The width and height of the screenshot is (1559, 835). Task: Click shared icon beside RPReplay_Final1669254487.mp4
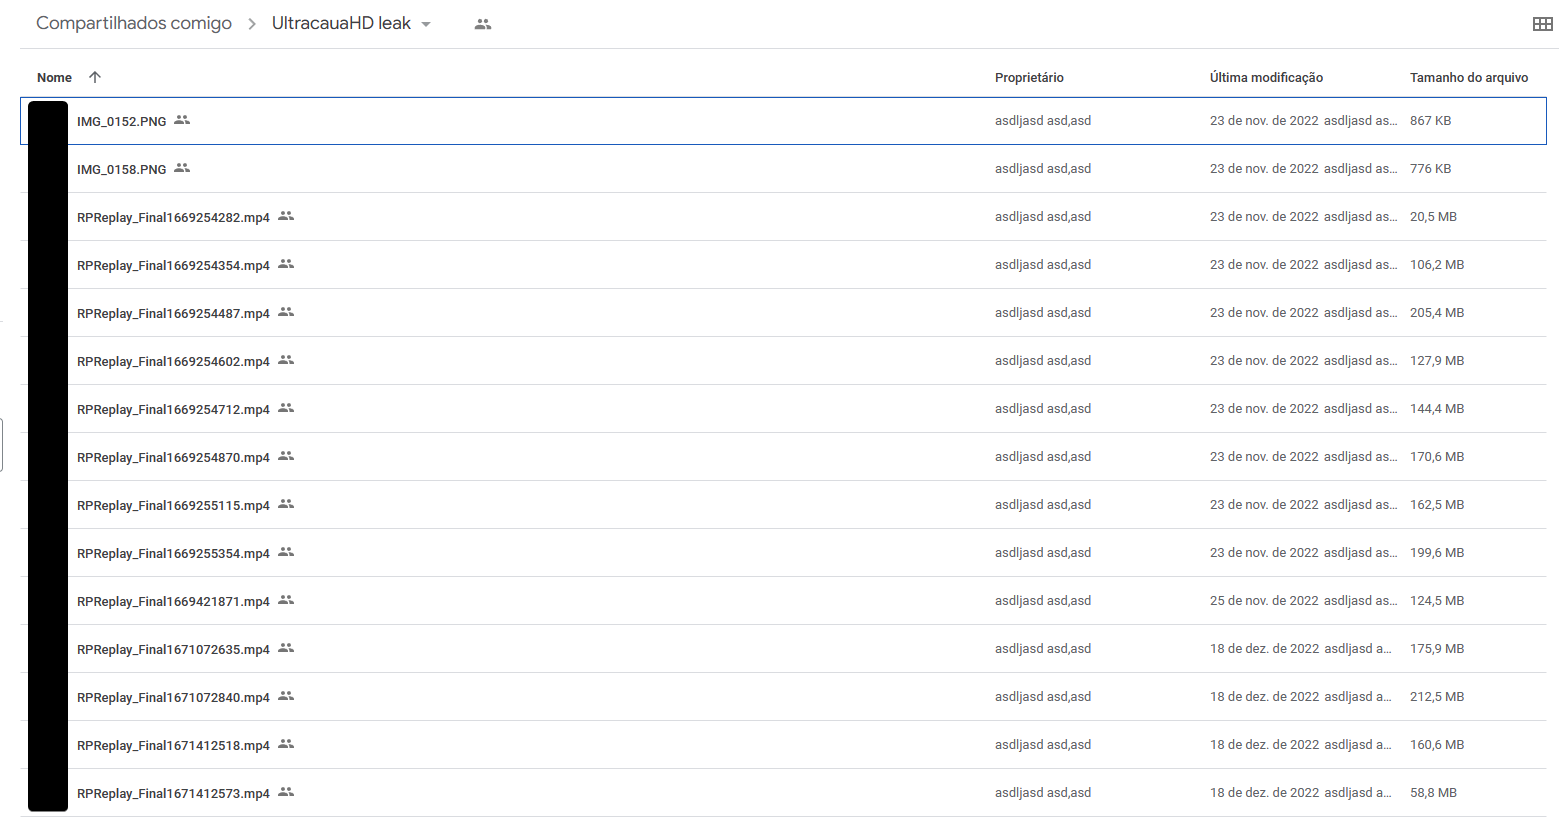(286, 312)
